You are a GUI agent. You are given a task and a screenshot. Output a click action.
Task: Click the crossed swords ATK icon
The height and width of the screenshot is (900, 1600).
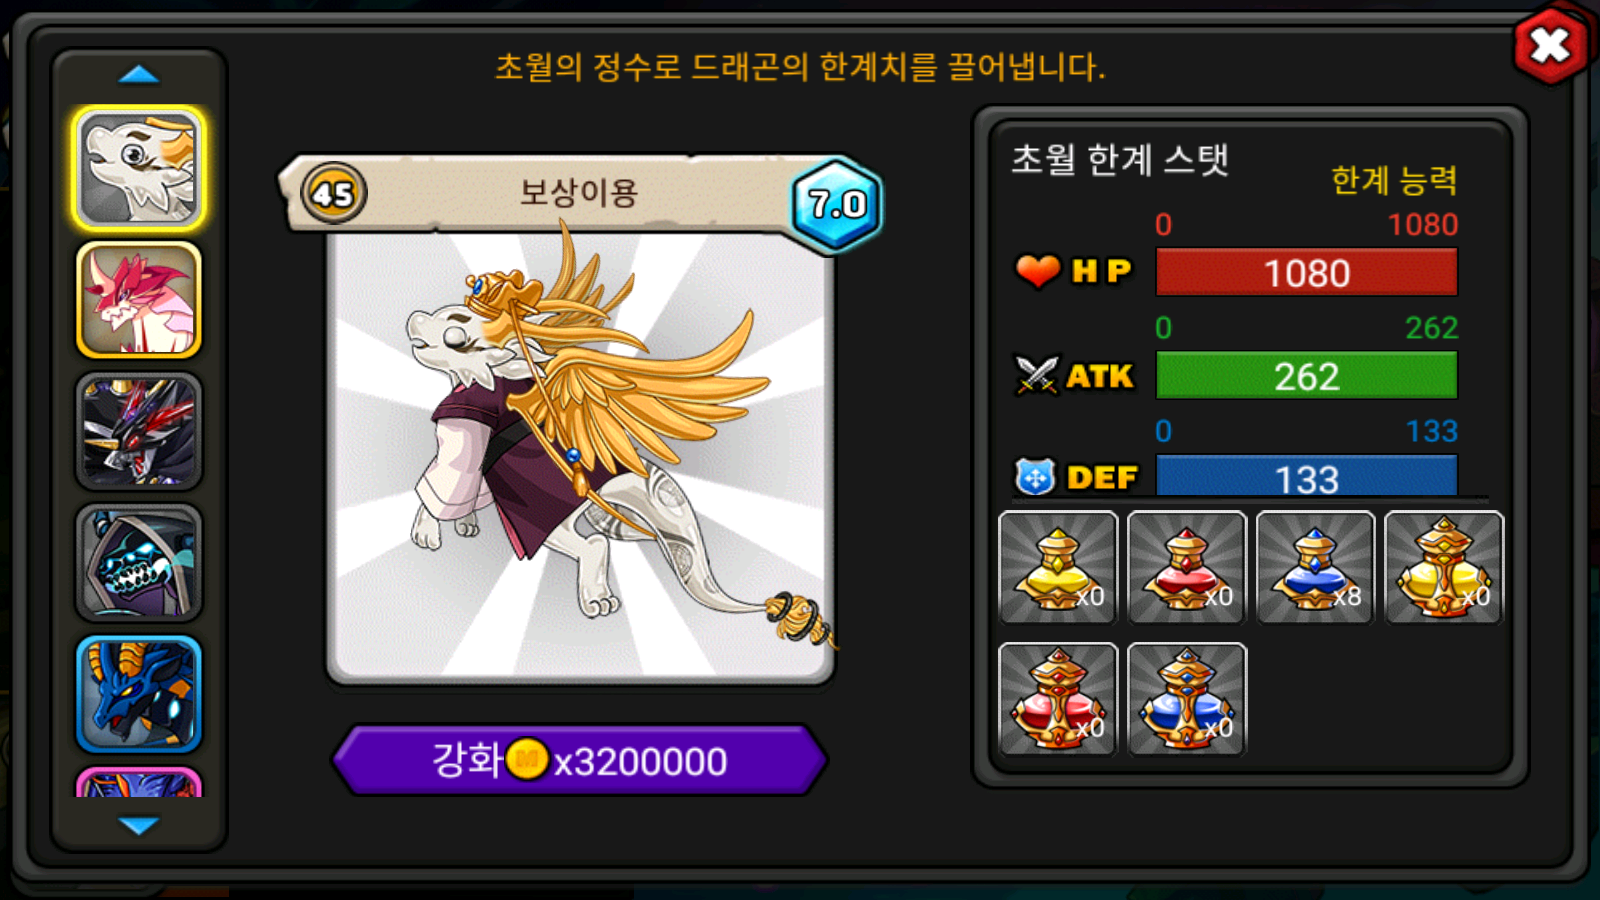tap(1036, 376)
